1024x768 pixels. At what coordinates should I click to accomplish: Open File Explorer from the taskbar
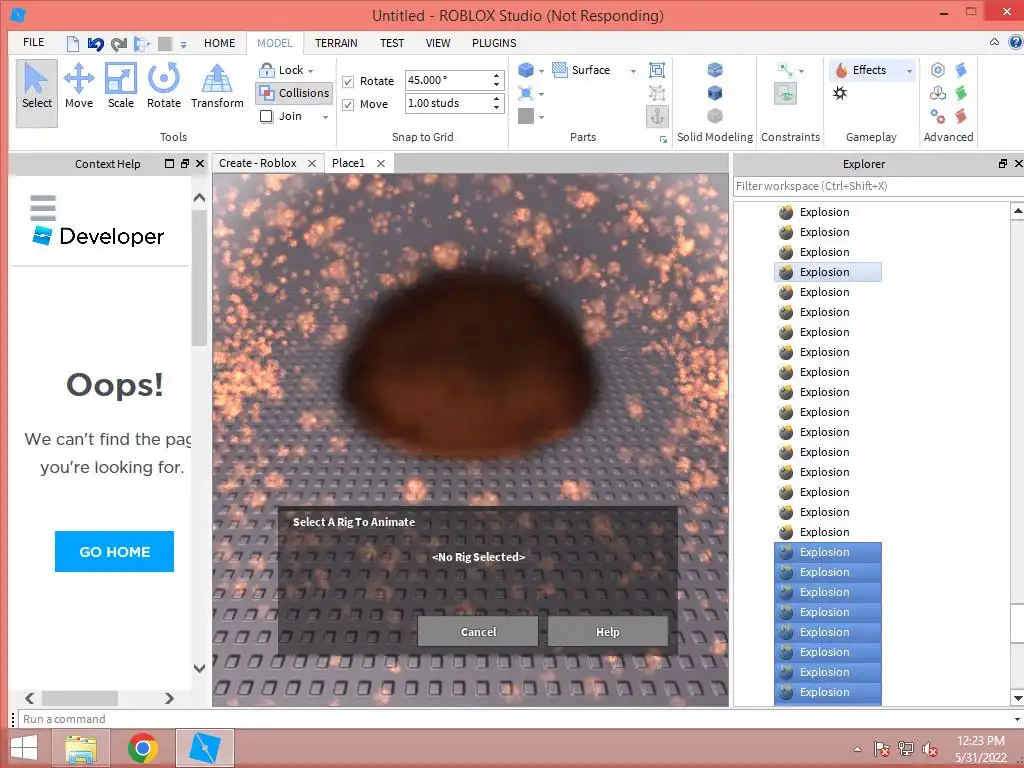point(81,748)
